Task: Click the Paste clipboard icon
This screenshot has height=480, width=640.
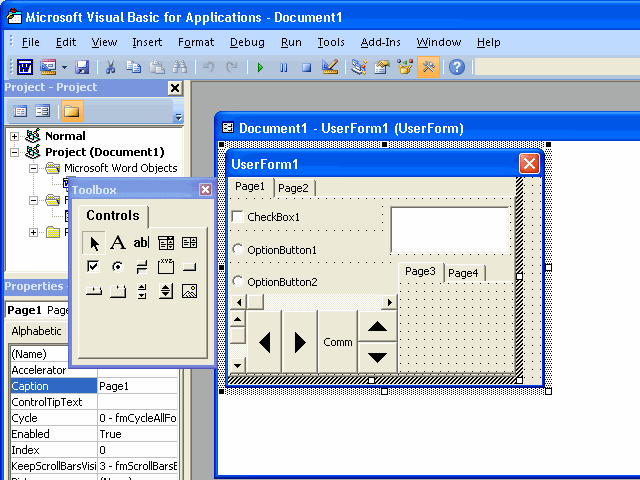Action: (157, 67)
